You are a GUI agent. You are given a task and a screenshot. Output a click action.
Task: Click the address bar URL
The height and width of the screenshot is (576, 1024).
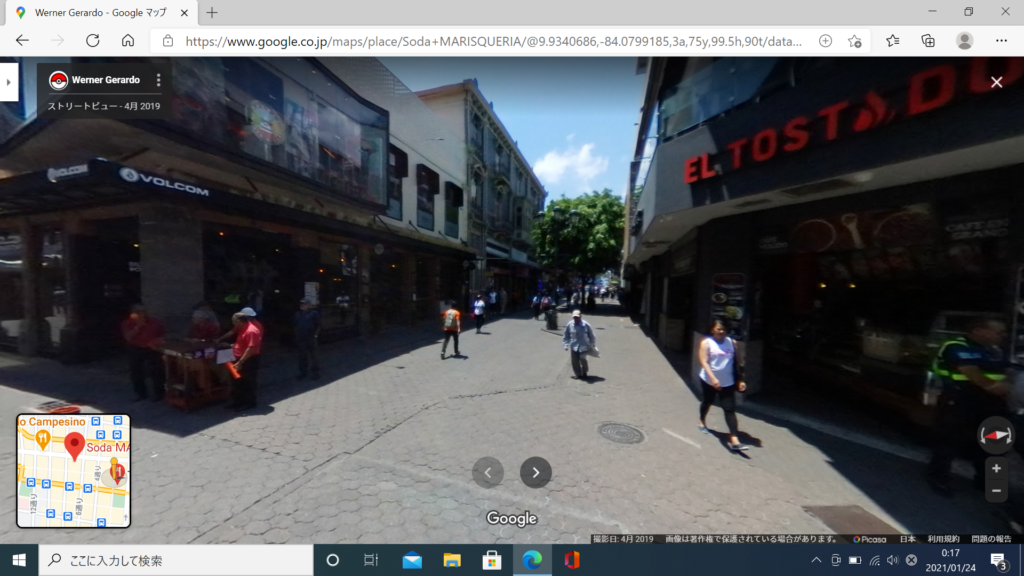tap(493, 41)
